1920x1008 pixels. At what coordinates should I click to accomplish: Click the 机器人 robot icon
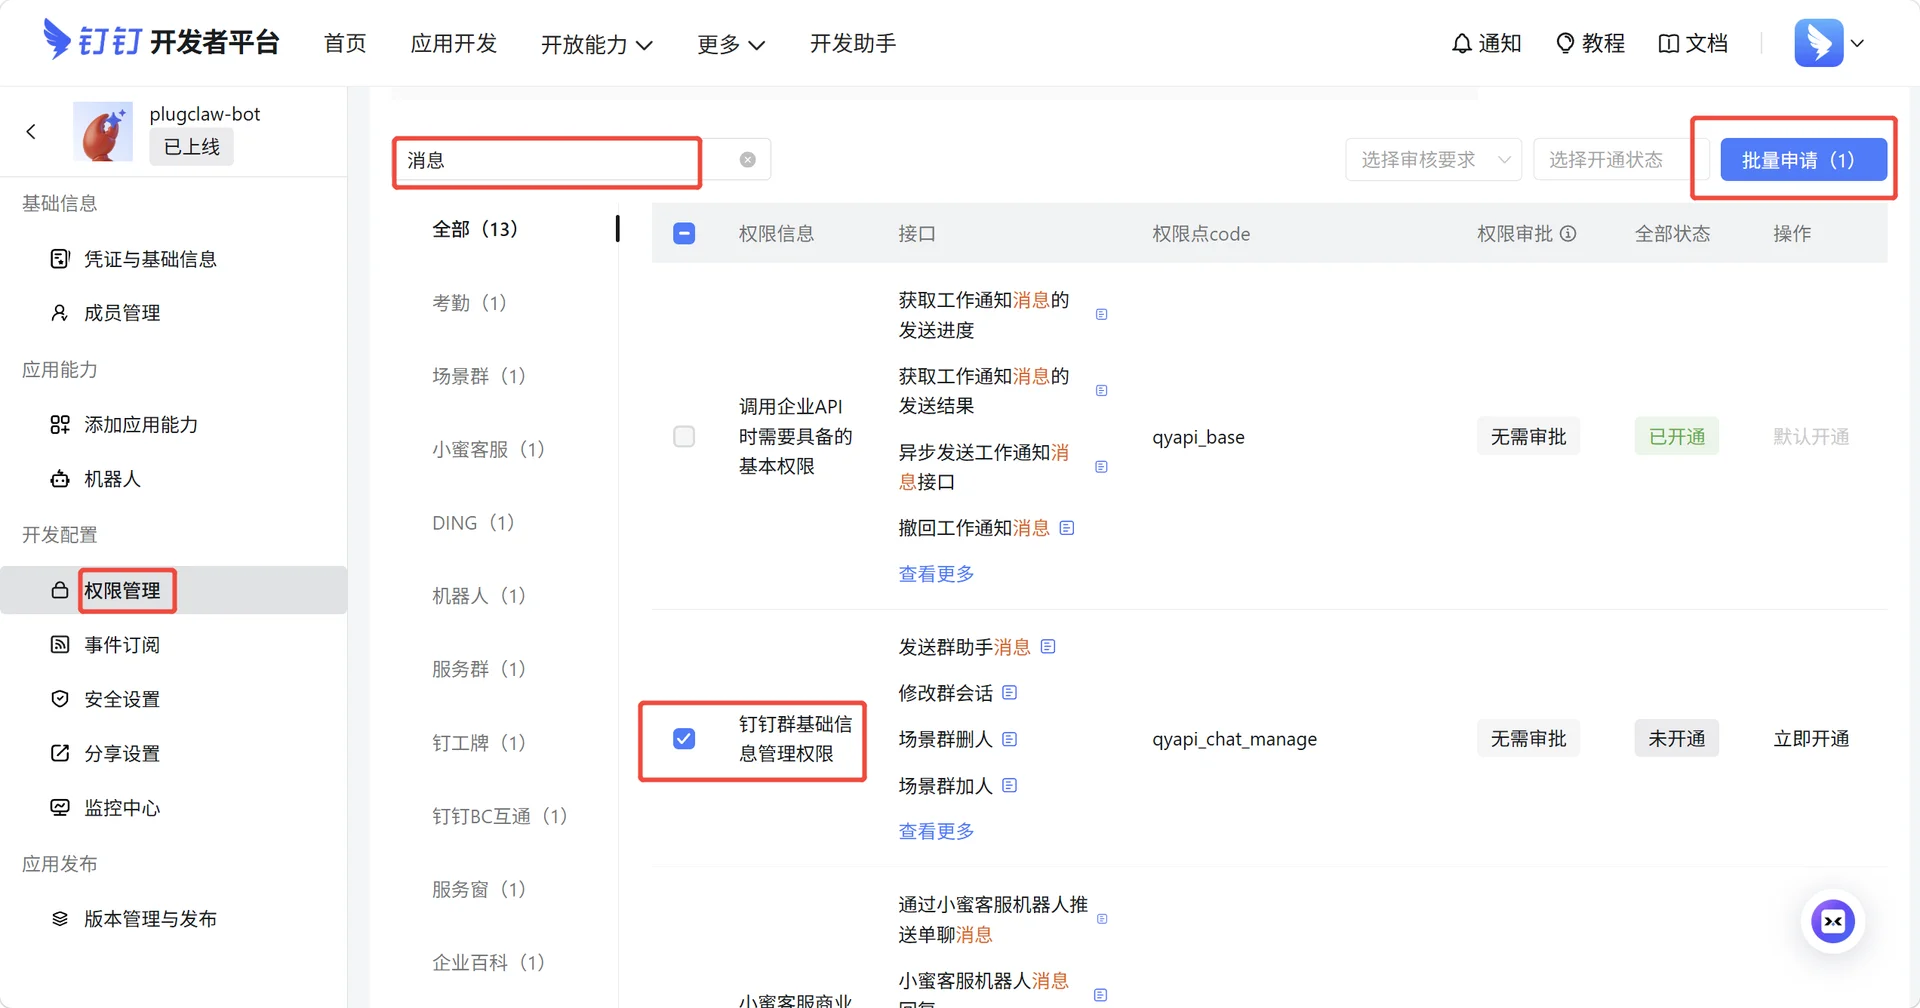(60, 479)
